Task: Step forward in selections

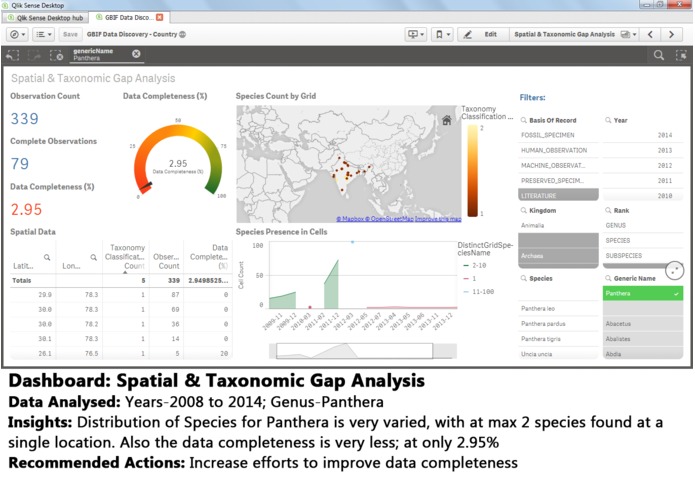Action: tap(34, 55)
